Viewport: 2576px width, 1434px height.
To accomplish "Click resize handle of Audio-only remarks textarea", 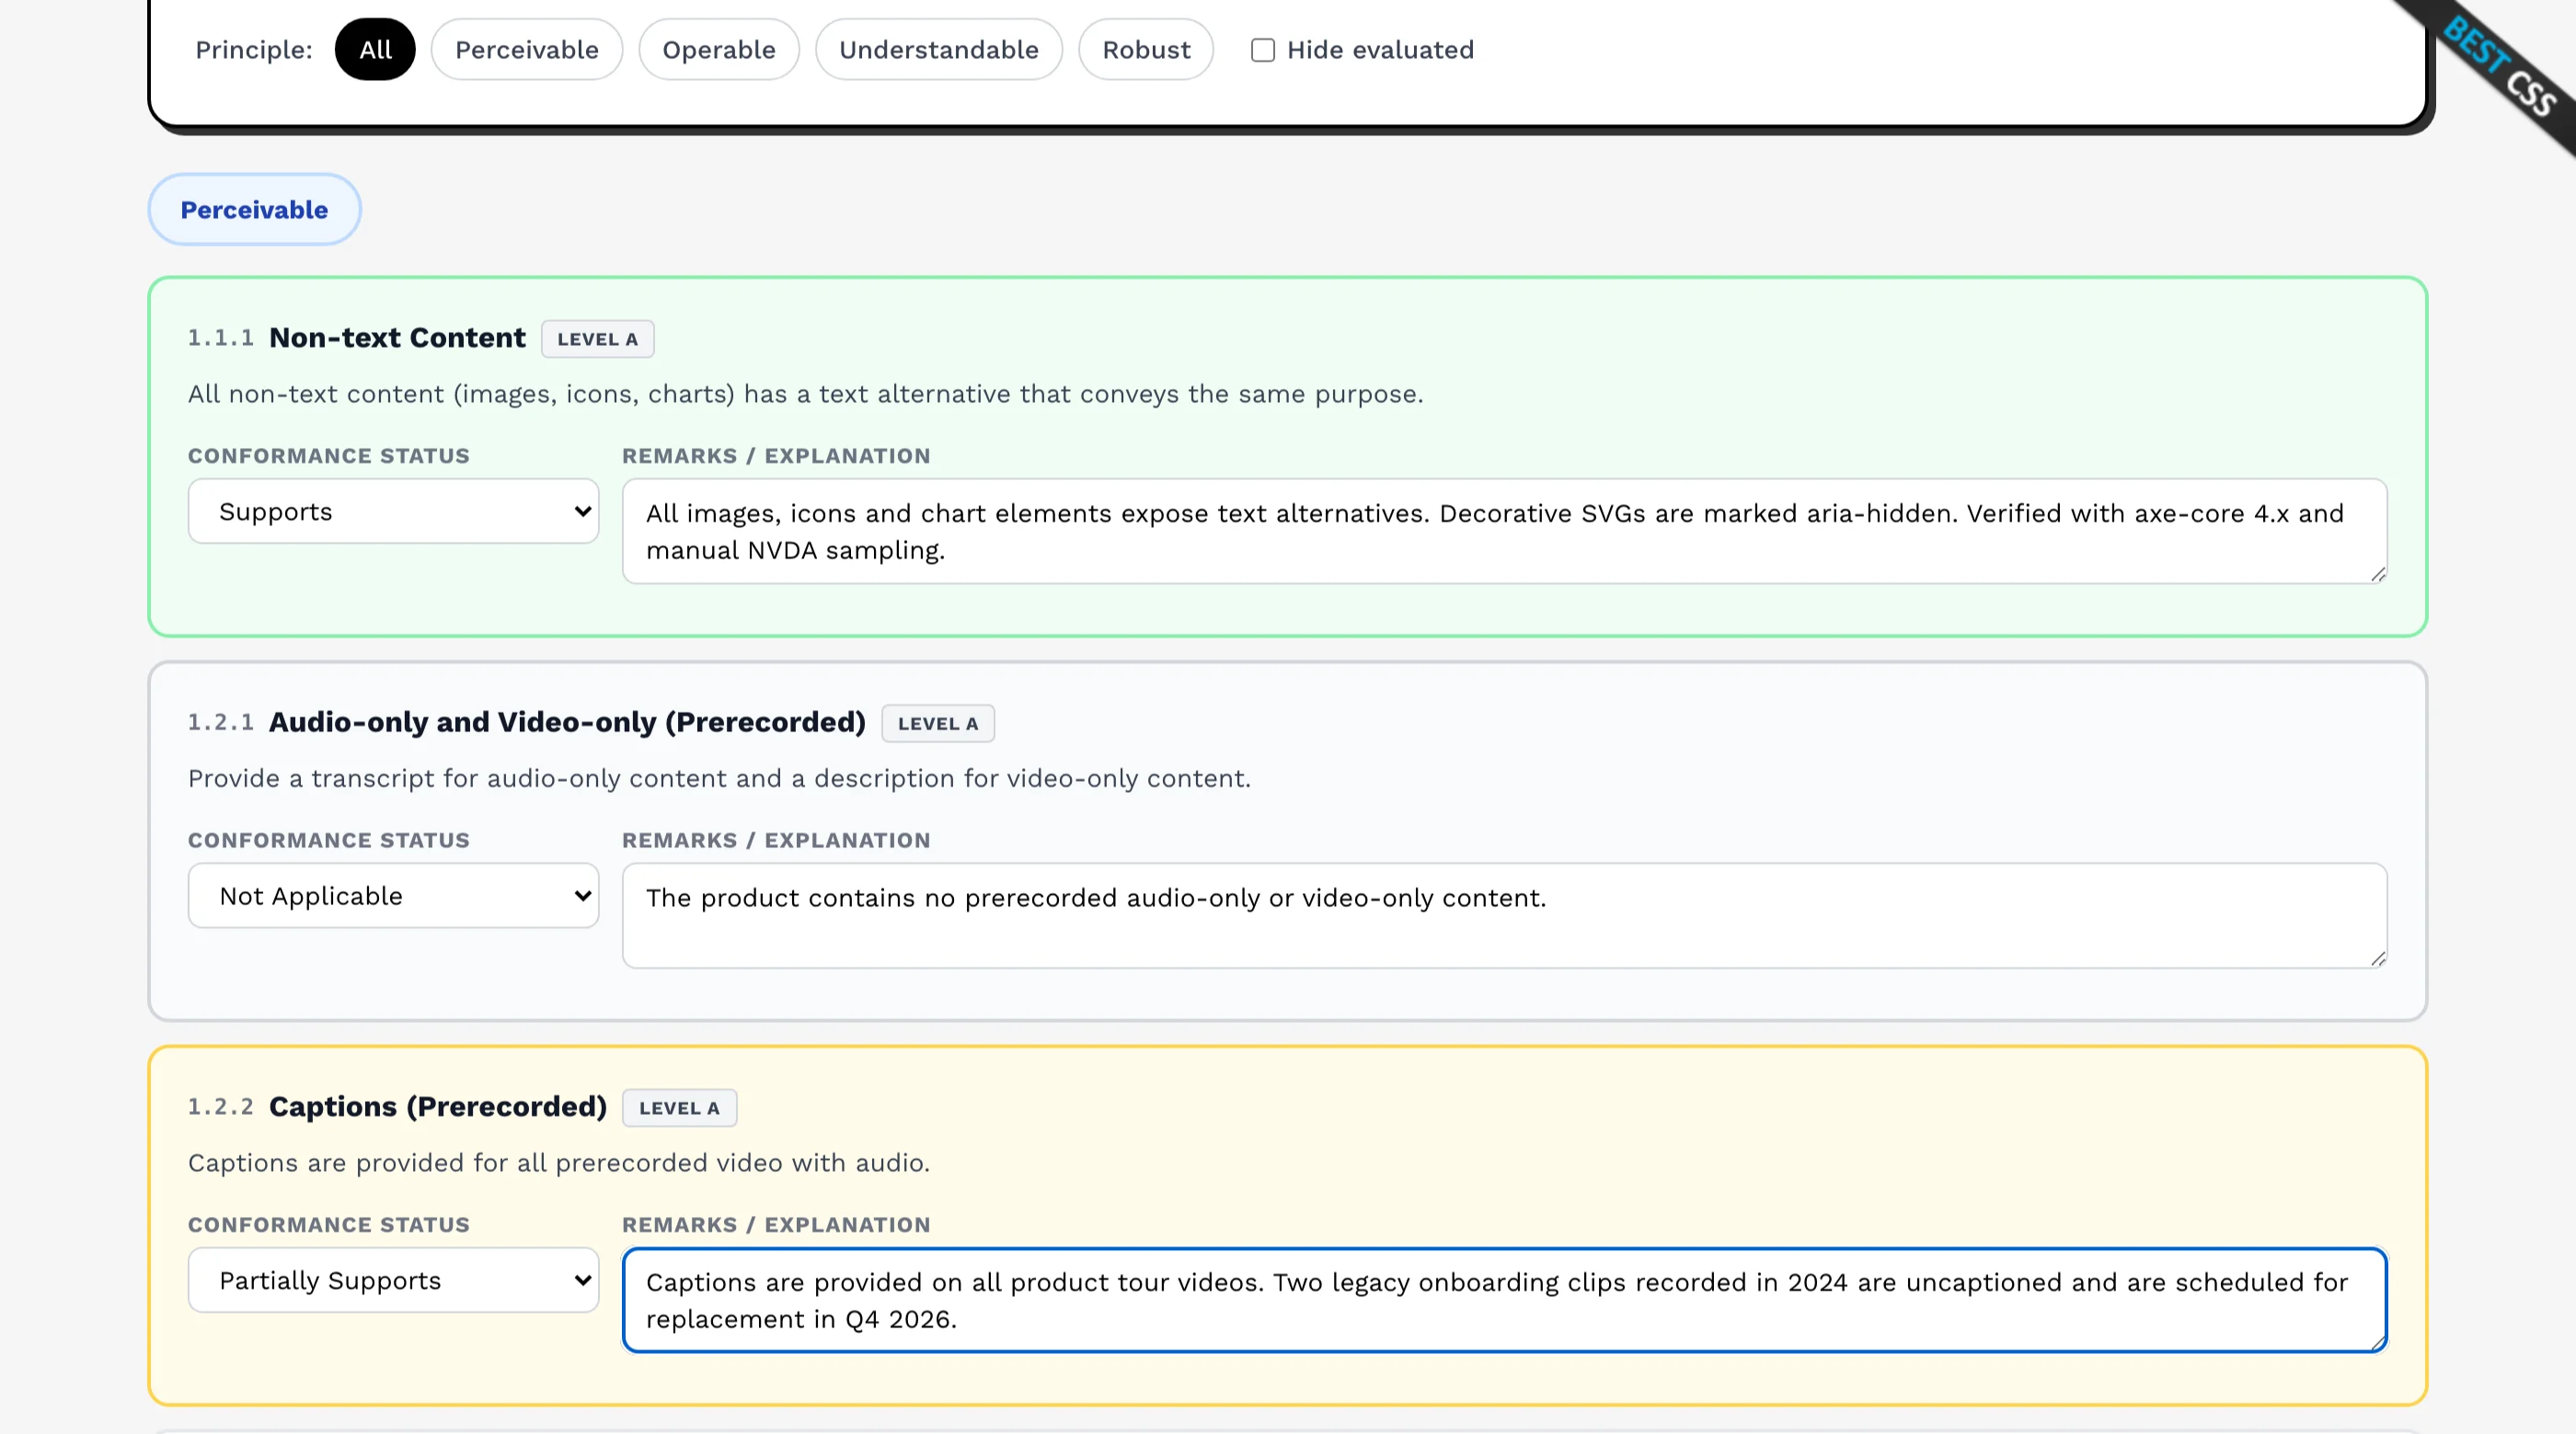I will (x=2378, y=959).
